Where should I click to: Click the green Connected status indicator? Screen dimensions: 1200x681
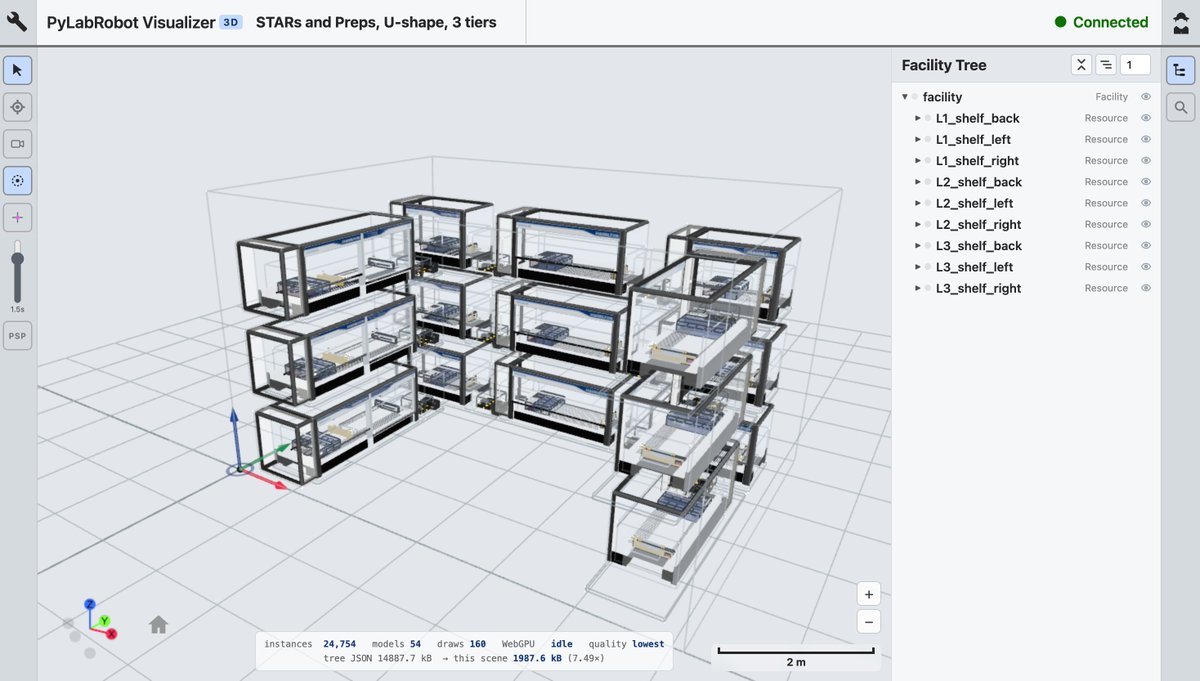point(1101,22)
